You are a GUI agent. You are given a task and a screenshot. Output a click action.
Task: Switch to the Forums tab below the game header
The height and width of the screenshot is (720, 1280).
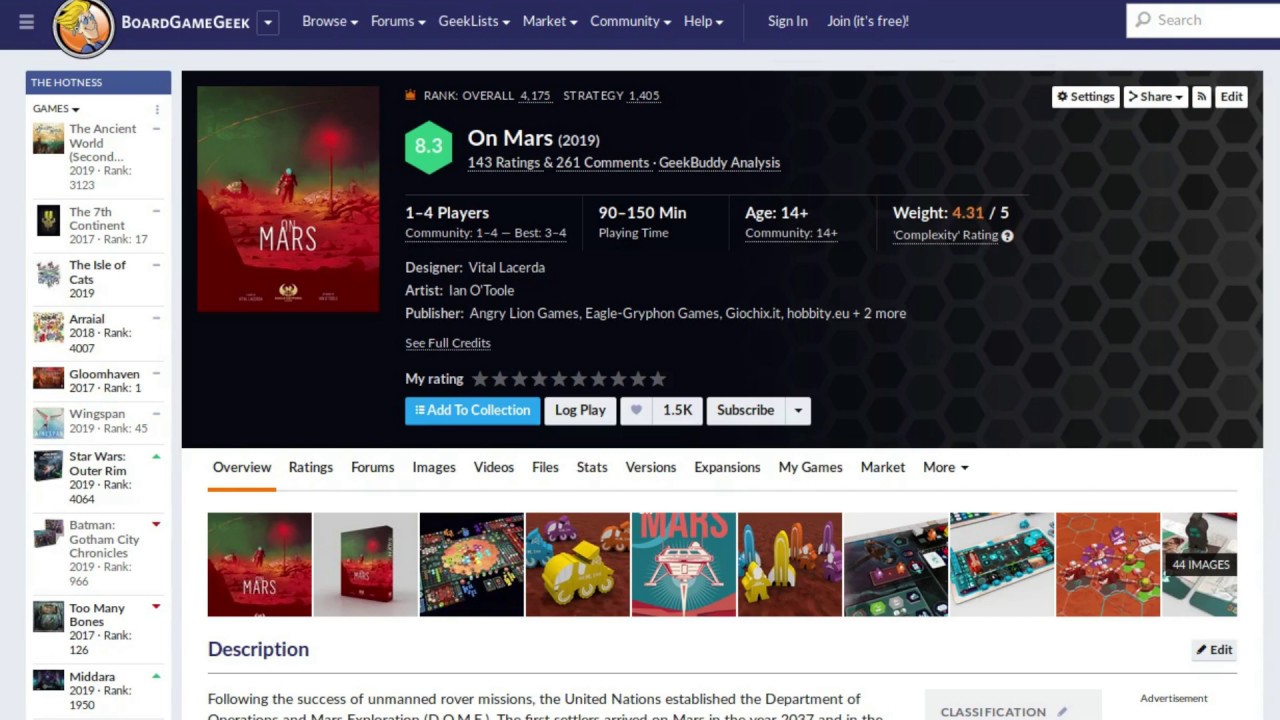(373, 467)
